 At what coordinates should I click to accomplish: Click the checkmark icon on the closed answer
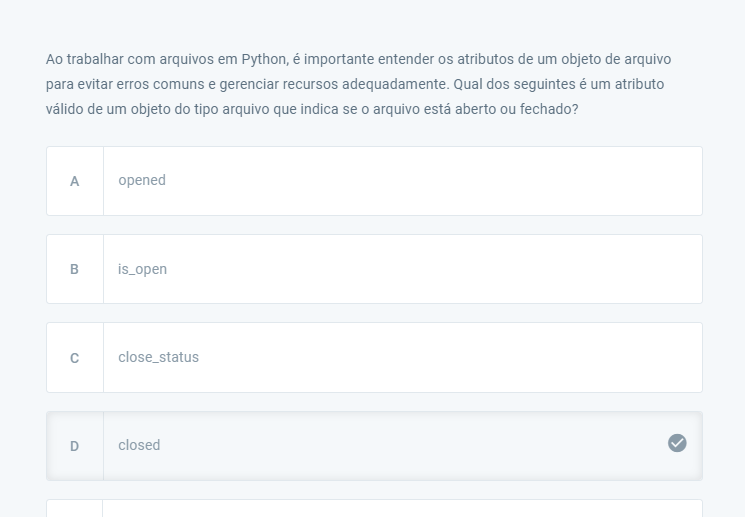(677, 443)
